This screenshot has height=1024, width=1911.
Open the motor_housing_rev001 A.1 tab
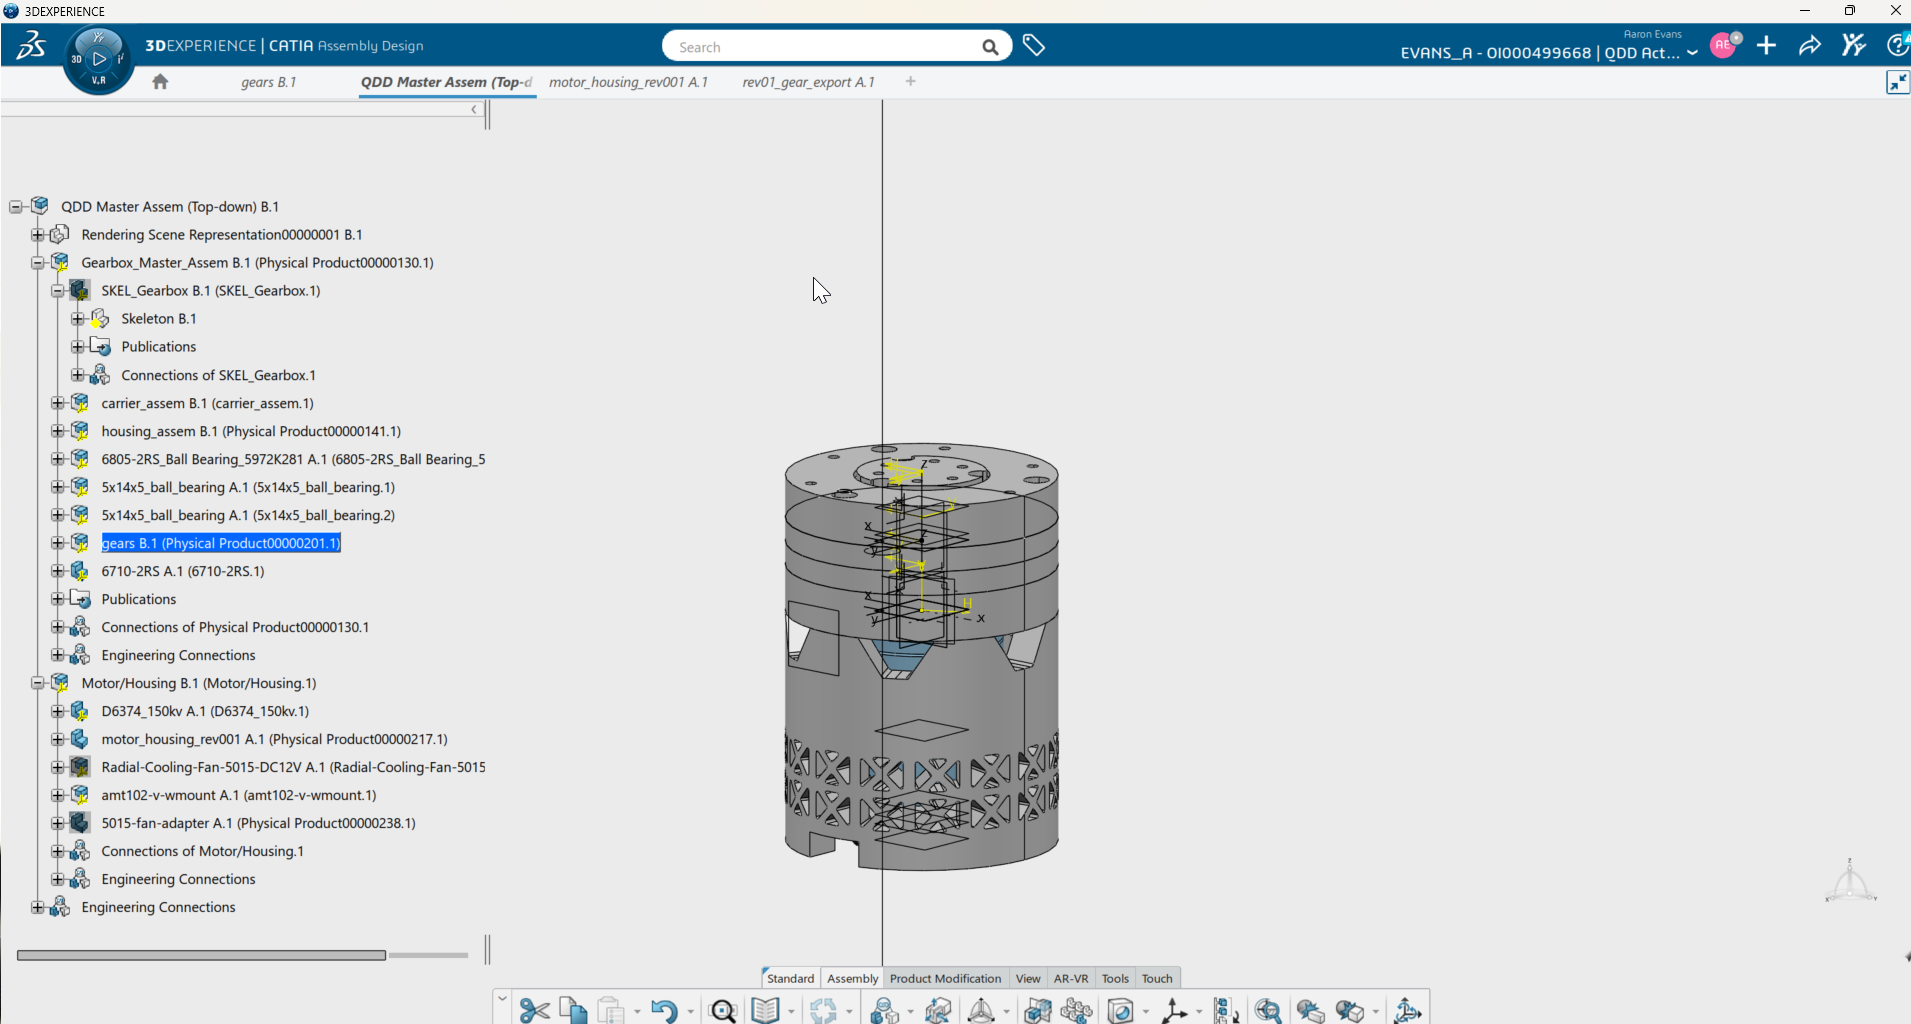pyautogui.click(x=628, y=82)
